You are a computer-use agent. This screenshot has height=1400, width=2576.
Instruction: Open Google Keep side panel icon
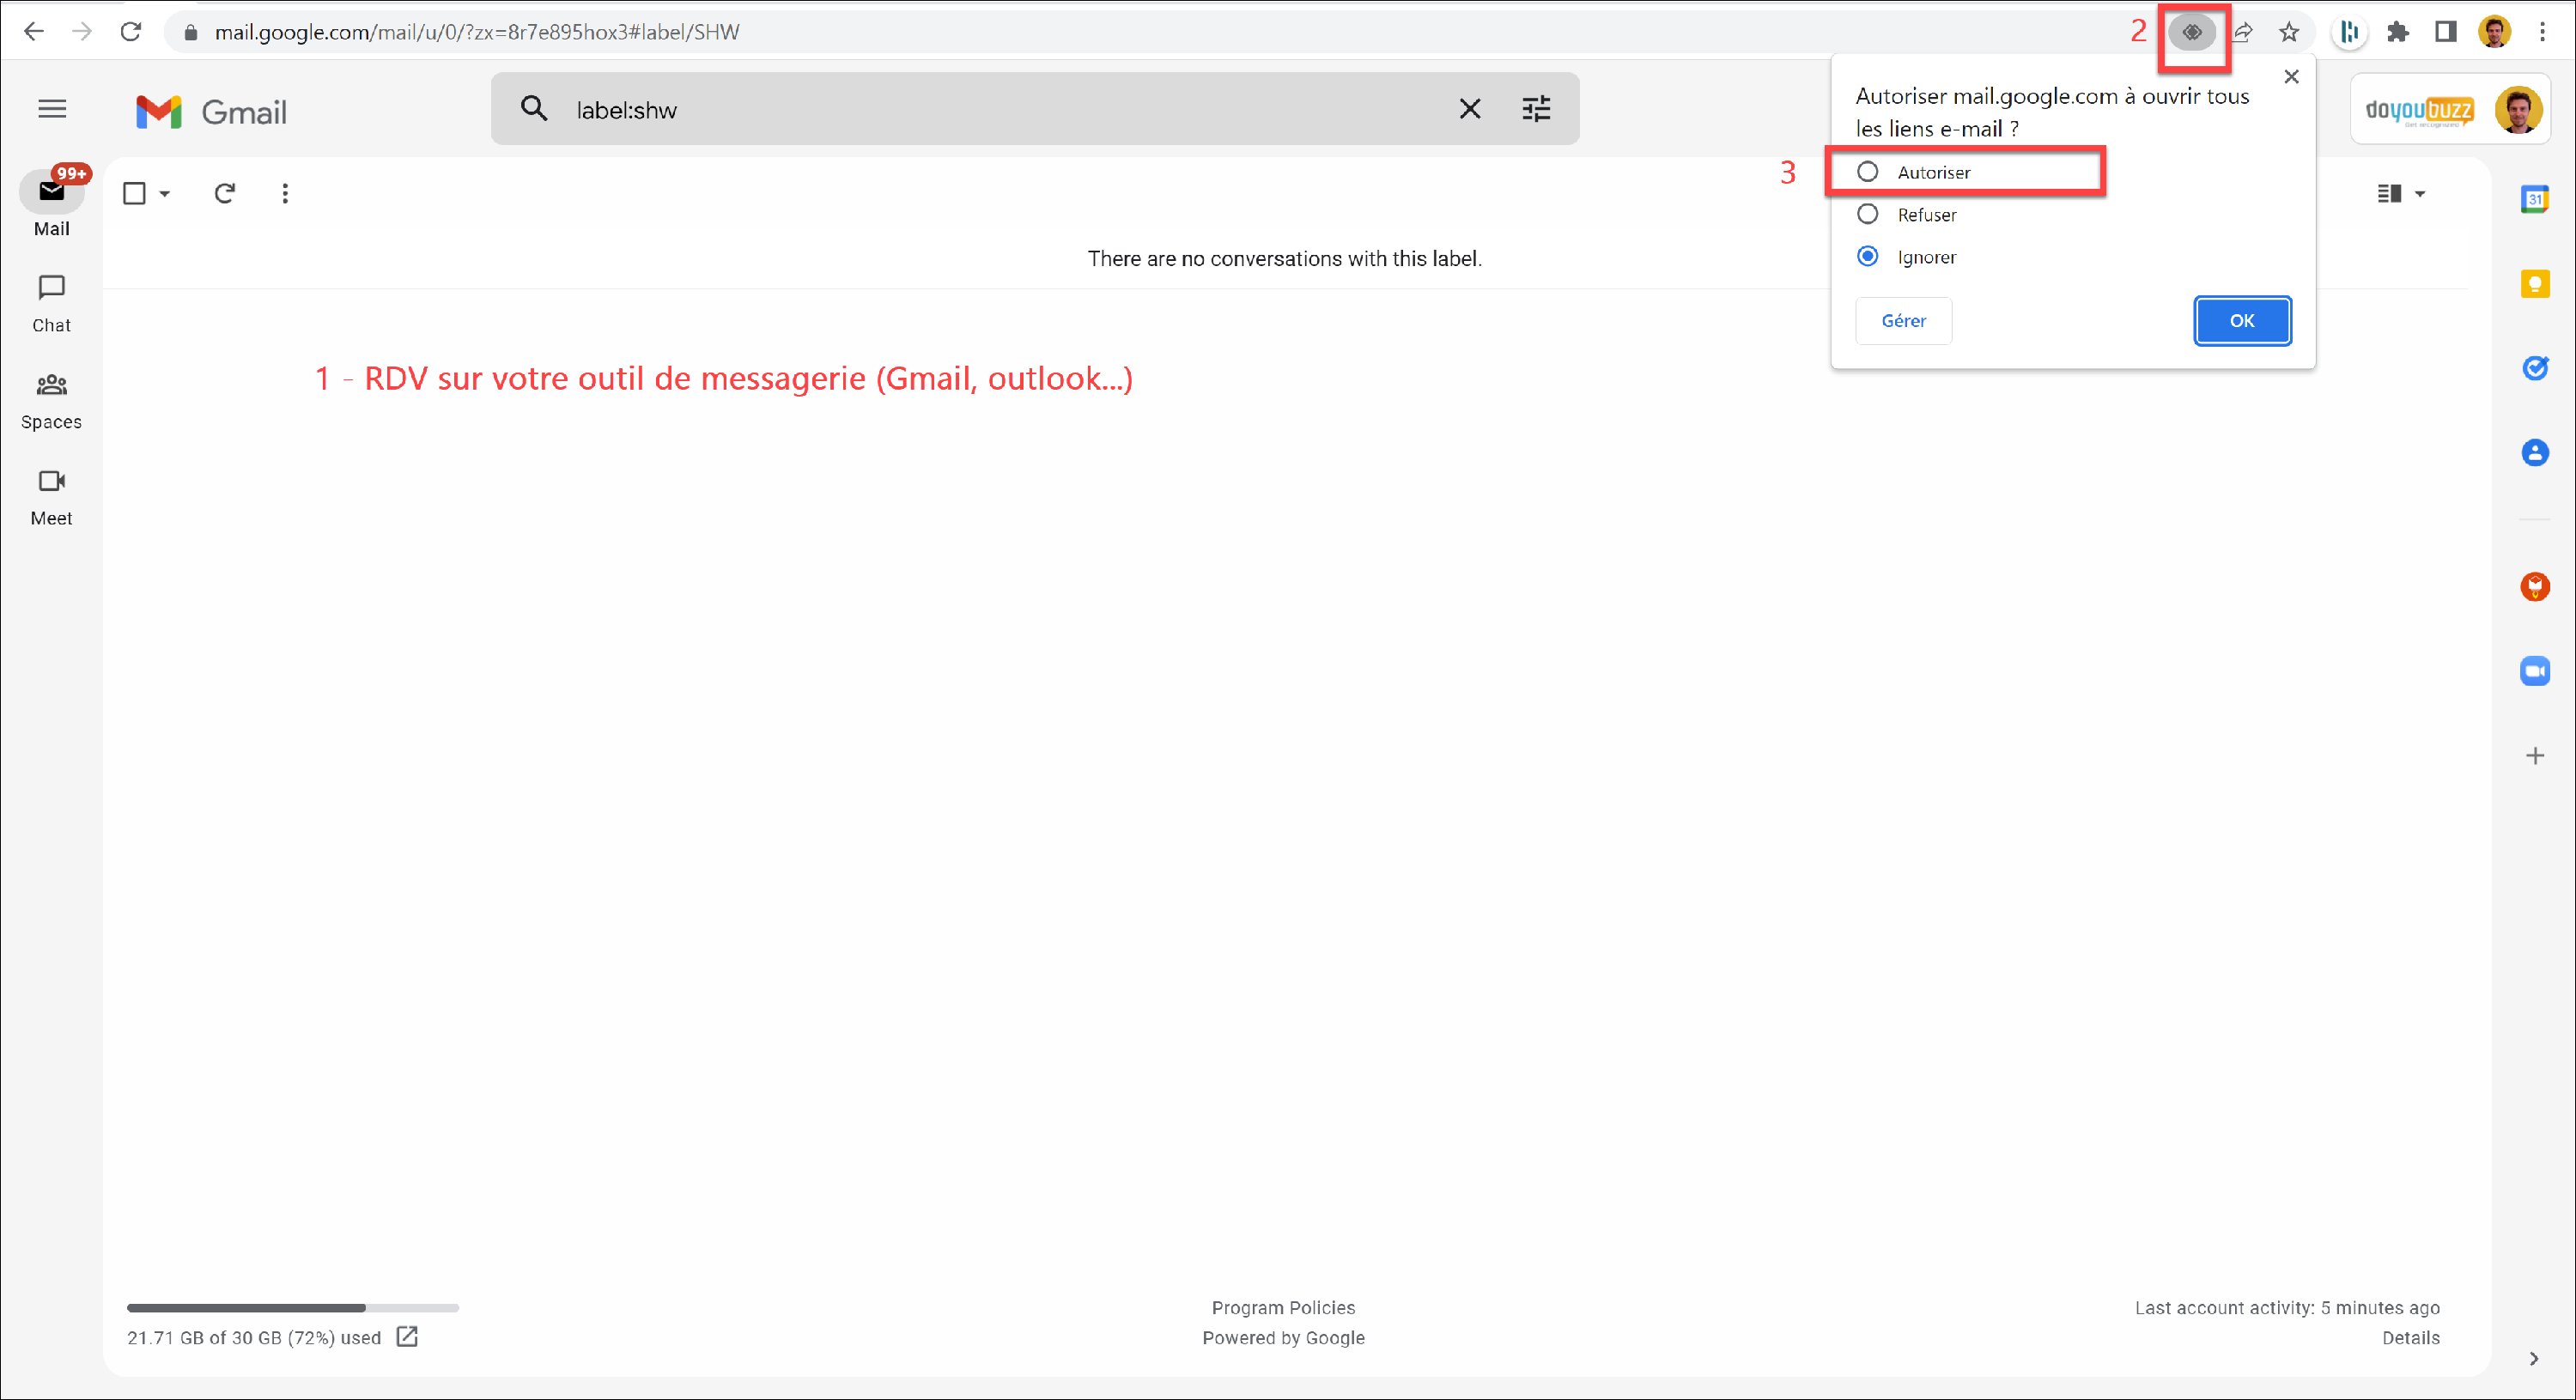tap(2534, 284)
